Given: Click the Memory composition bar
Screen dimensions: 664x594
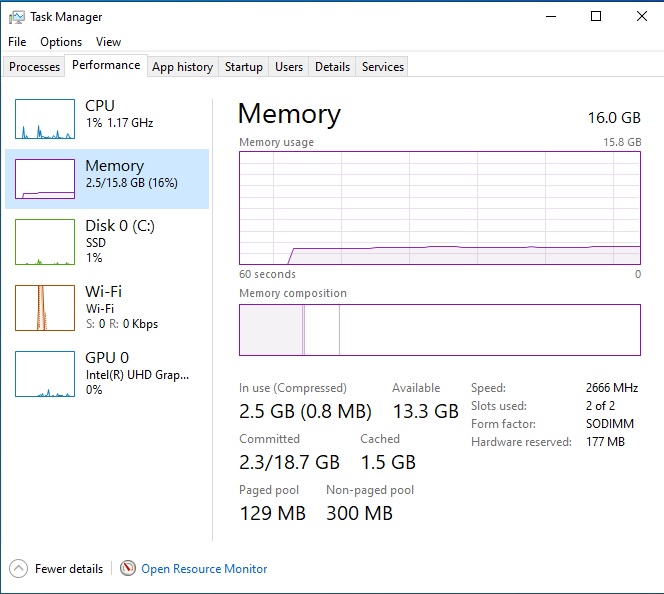Looking at the screenshot, I should (x=439, y=330).
